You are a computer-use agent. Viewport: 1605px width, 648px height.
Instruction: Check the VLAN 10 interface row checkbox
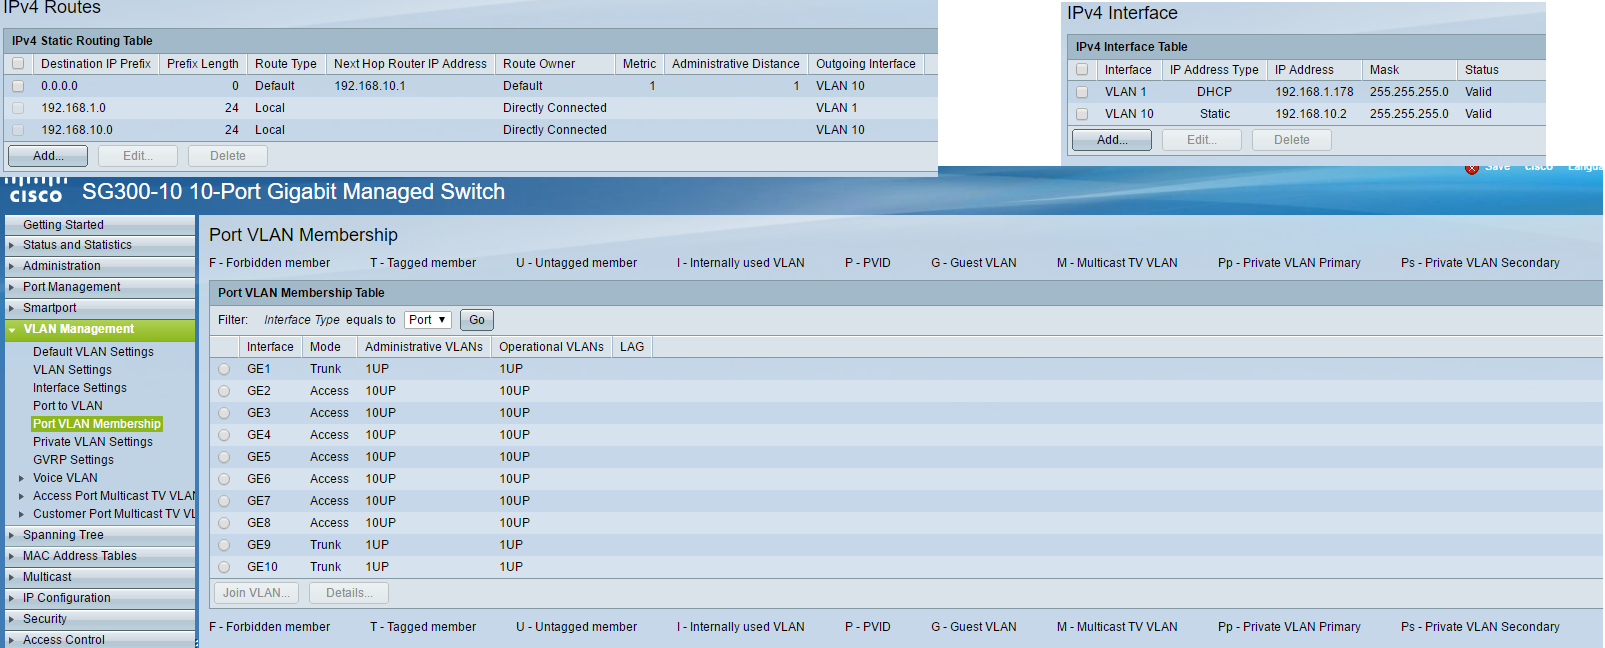(1082, 114)
